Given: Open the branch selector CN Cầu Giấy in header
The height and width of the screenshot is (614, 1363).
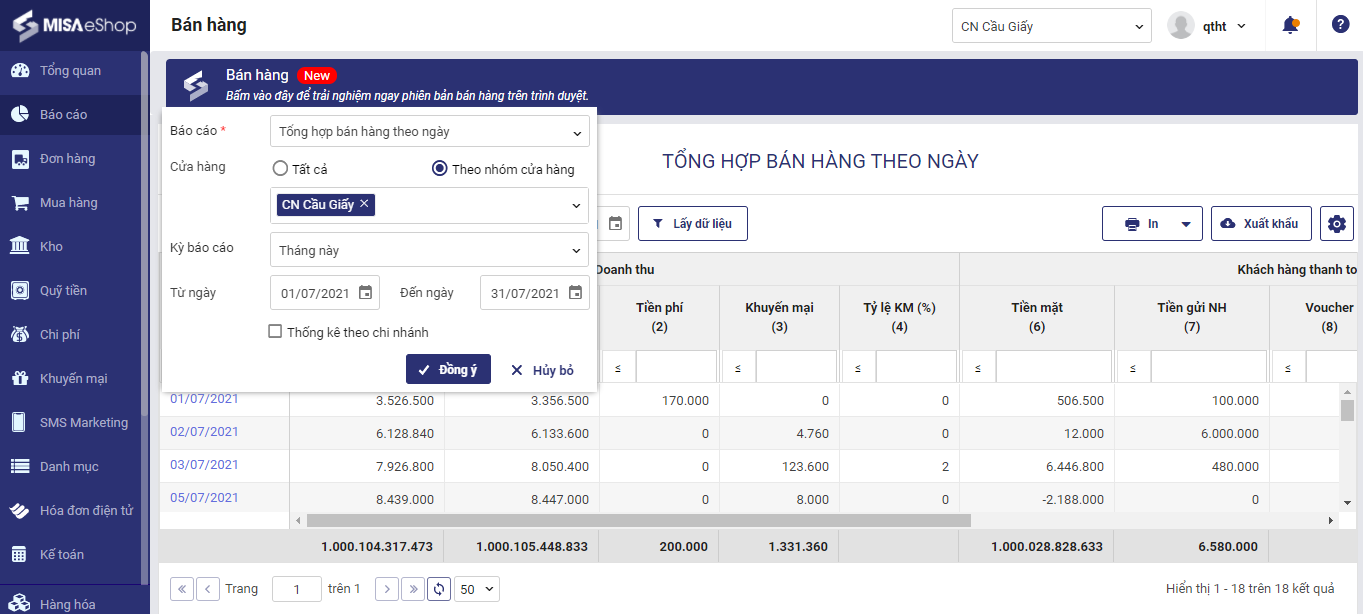Looking at the screenshot, I should pyautogui.click(x=1051, y=27).
